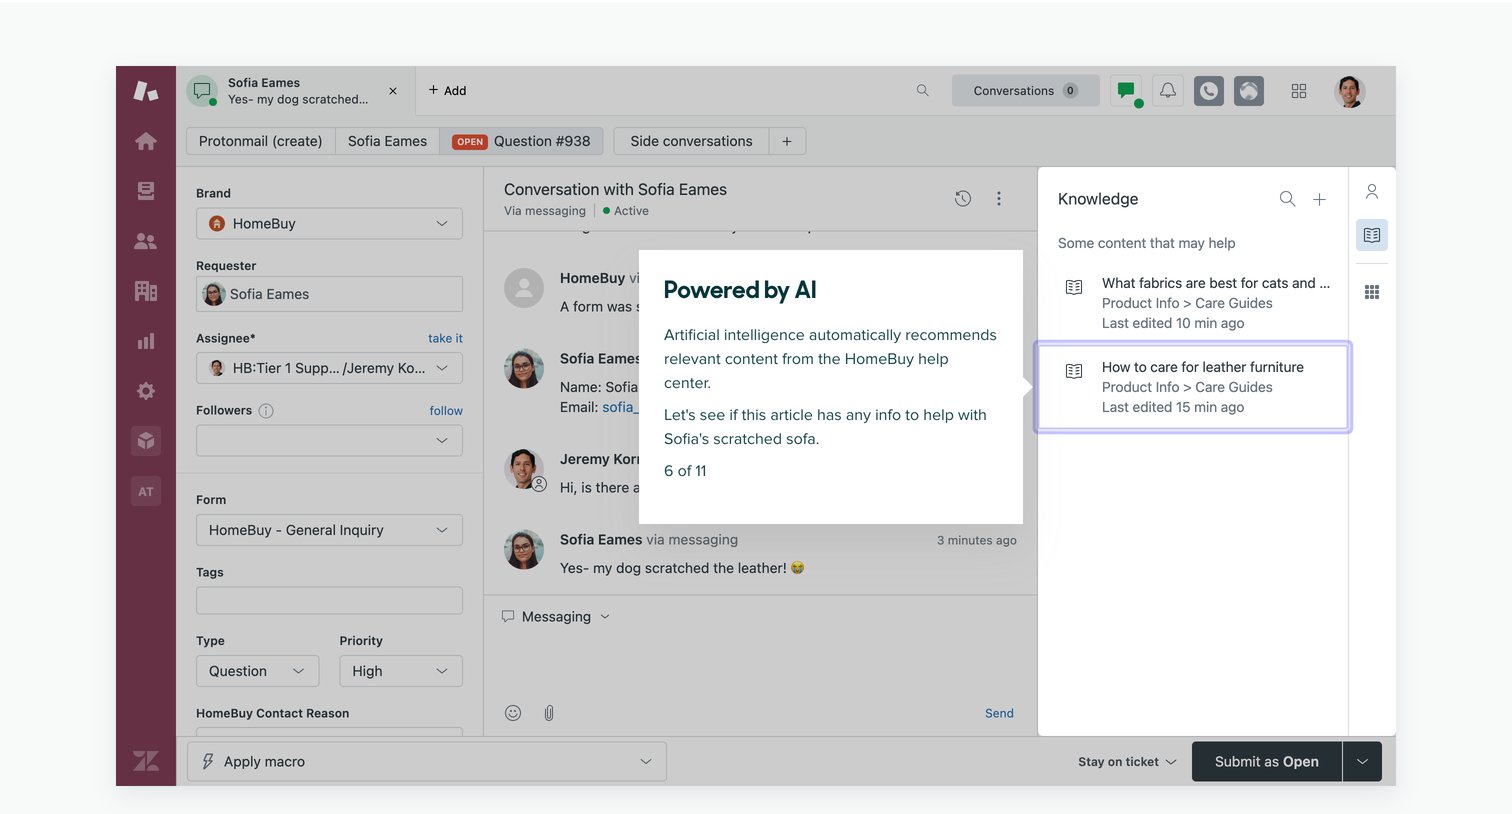The width and height of the screenshot is (1512, 814).
Task: Open the Messaging channel dropdown
Action: coord(556,617)
